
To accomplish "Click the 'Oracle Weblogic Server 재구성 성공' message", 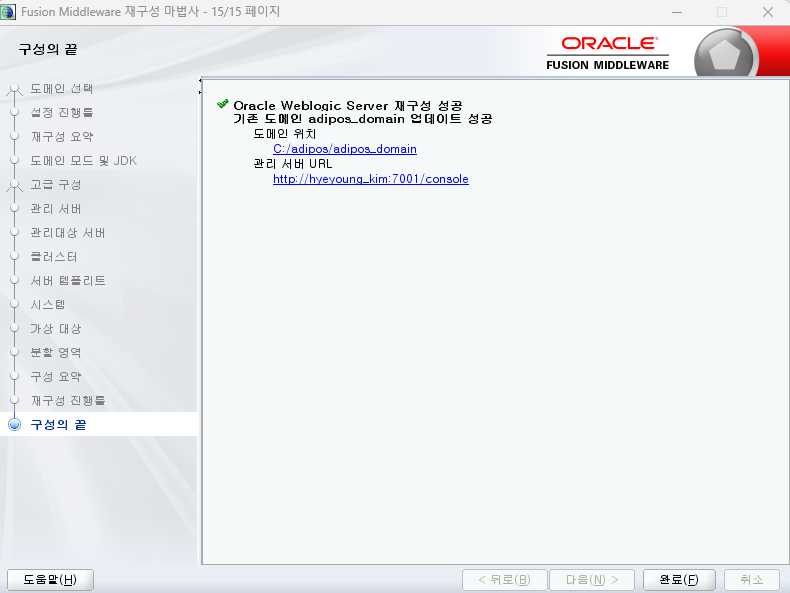I will (x=348, y=106).
